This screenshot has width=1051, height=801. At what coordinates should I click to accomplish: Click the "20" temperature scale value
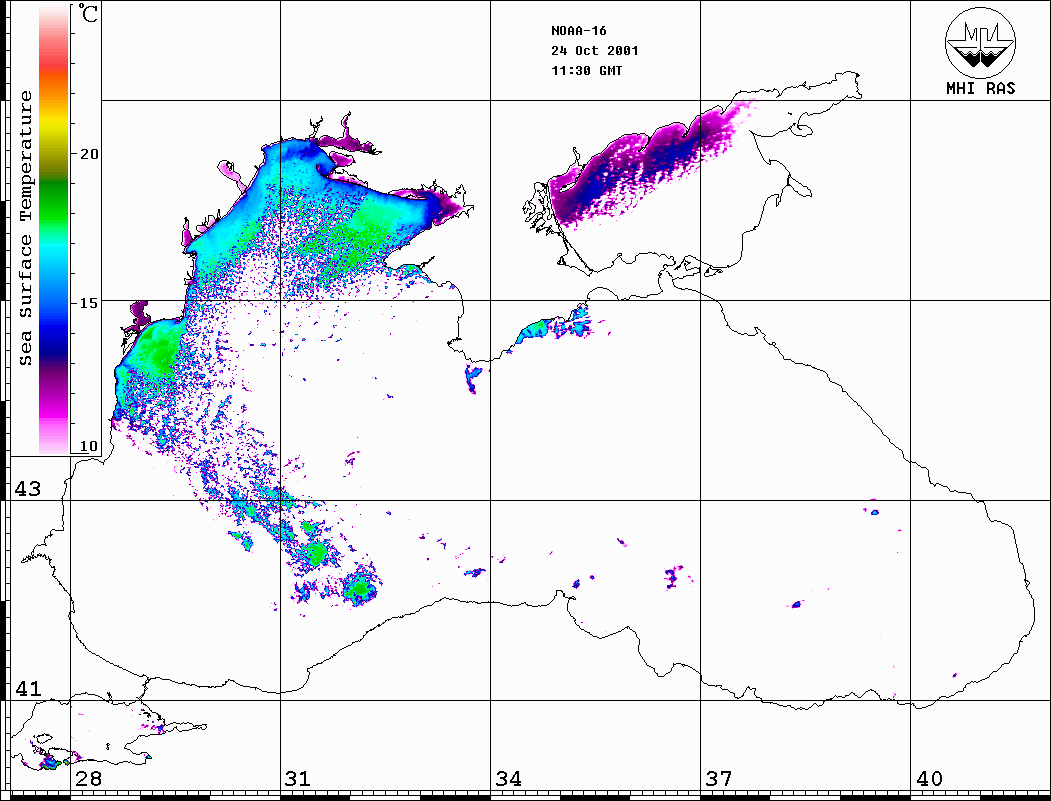click(88, 154)
